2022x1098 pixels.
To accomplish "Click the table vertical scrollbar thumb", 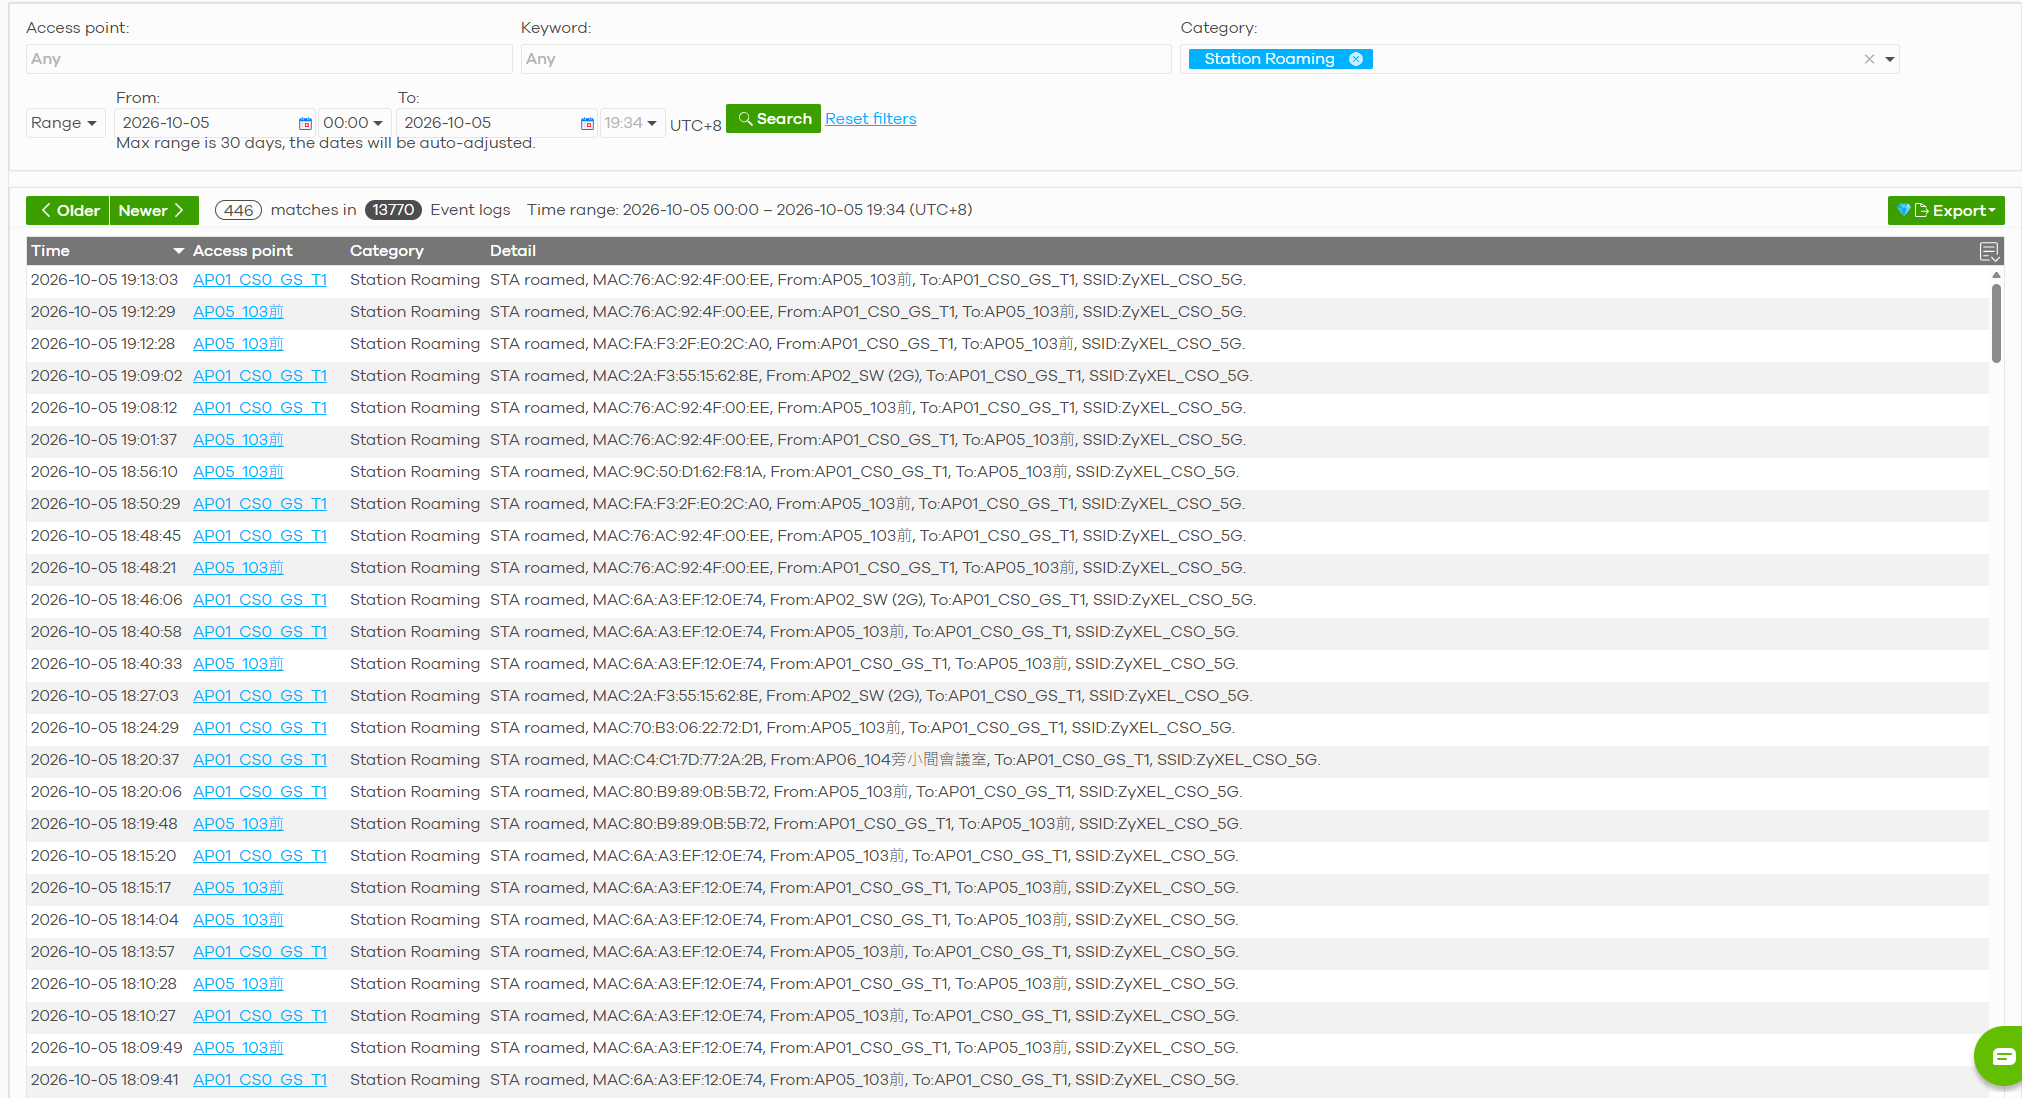I will click(1996, 323).
